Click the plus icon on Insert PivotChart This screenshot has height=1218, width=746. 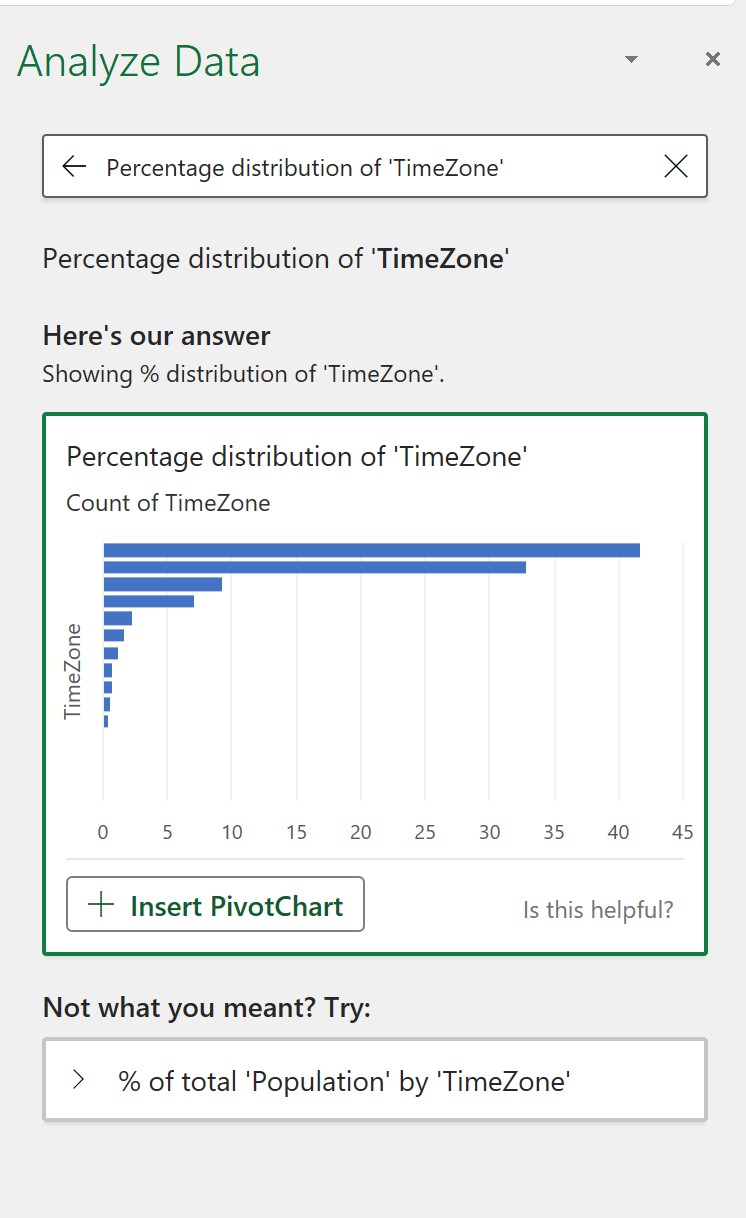(99, 903)
